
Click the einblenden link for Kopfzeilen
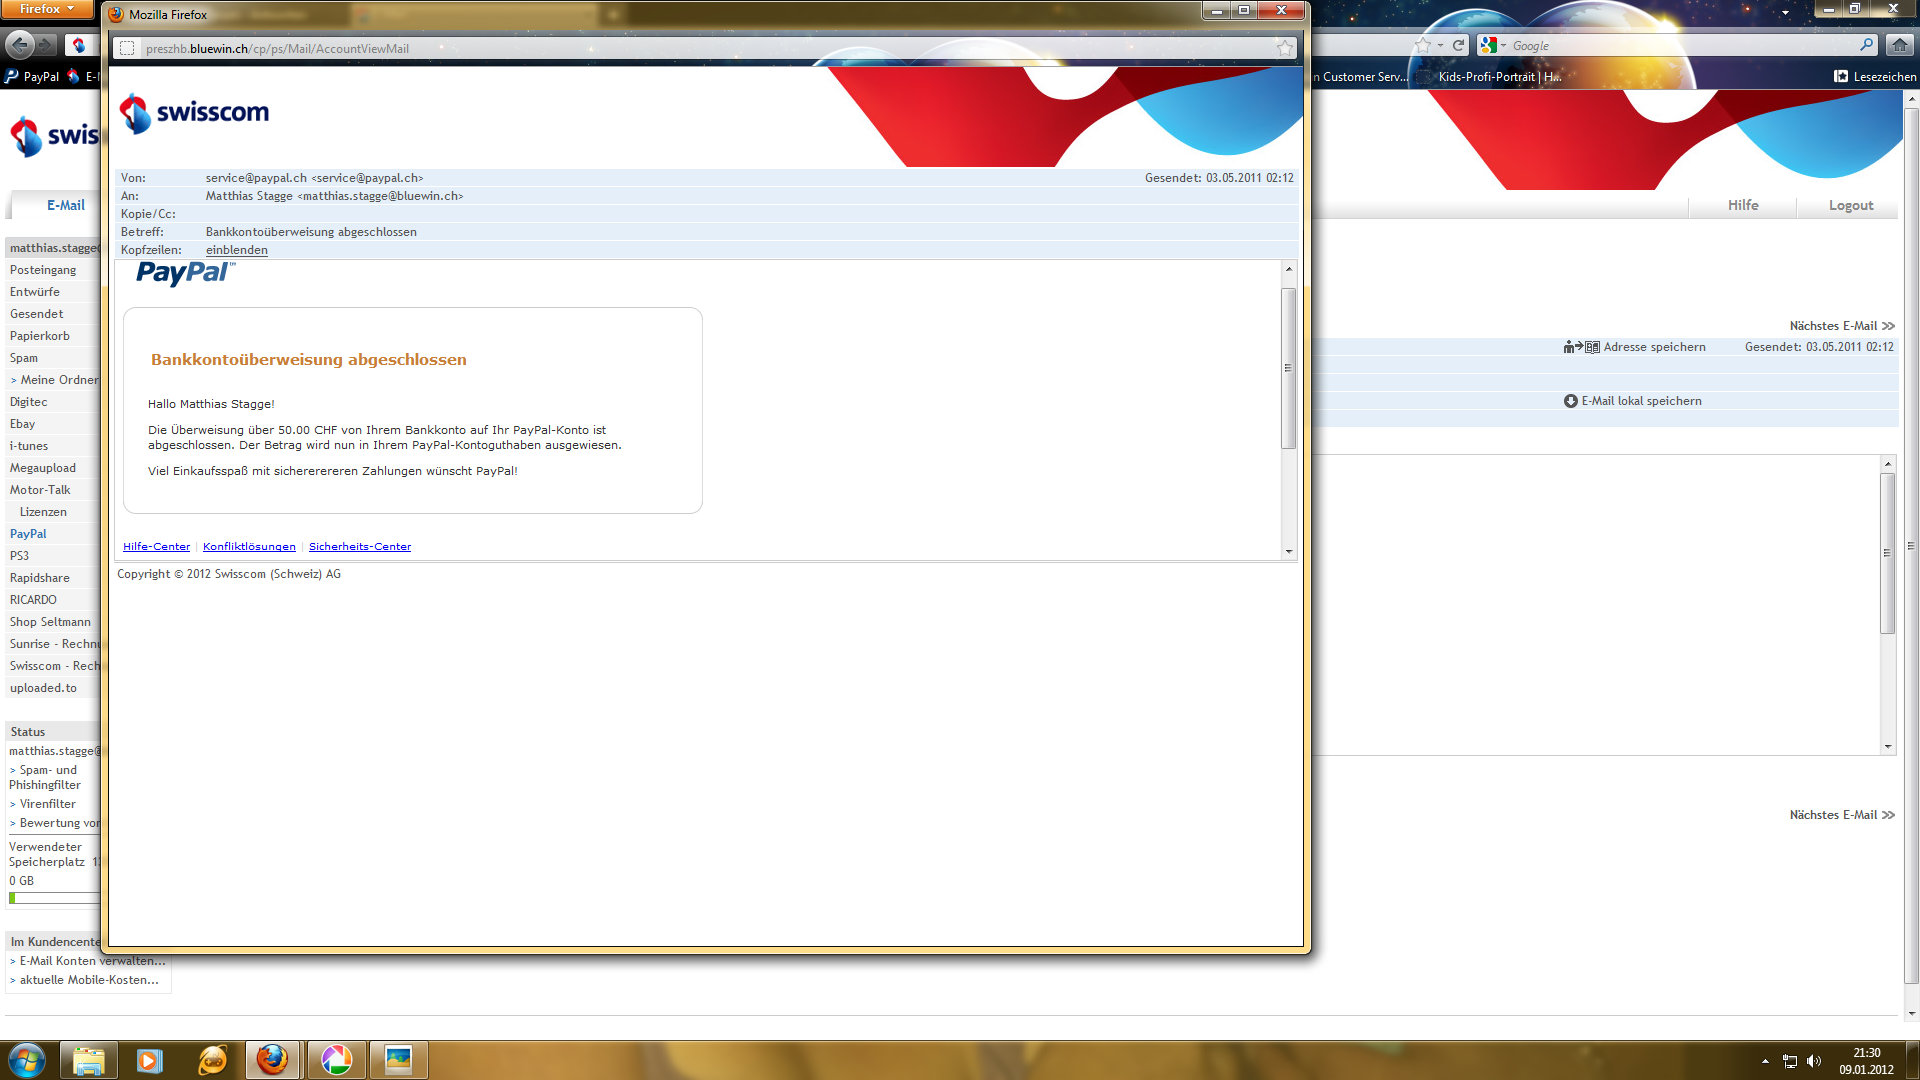[x=236, y=250]
